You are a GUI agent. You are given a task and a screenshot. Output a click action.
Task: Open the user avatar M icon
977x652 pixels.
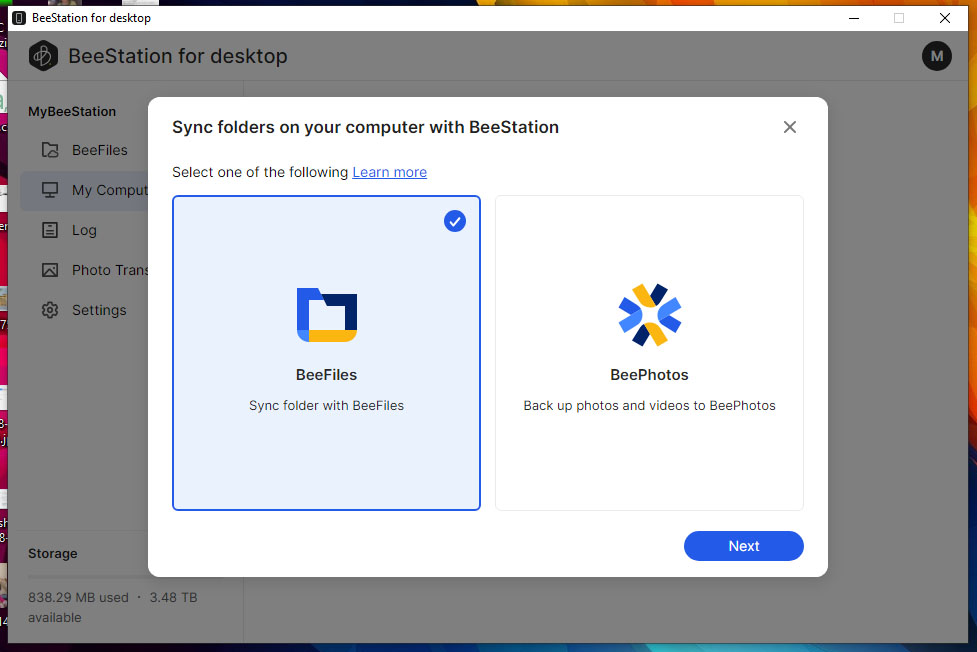[x=936, y=56]
